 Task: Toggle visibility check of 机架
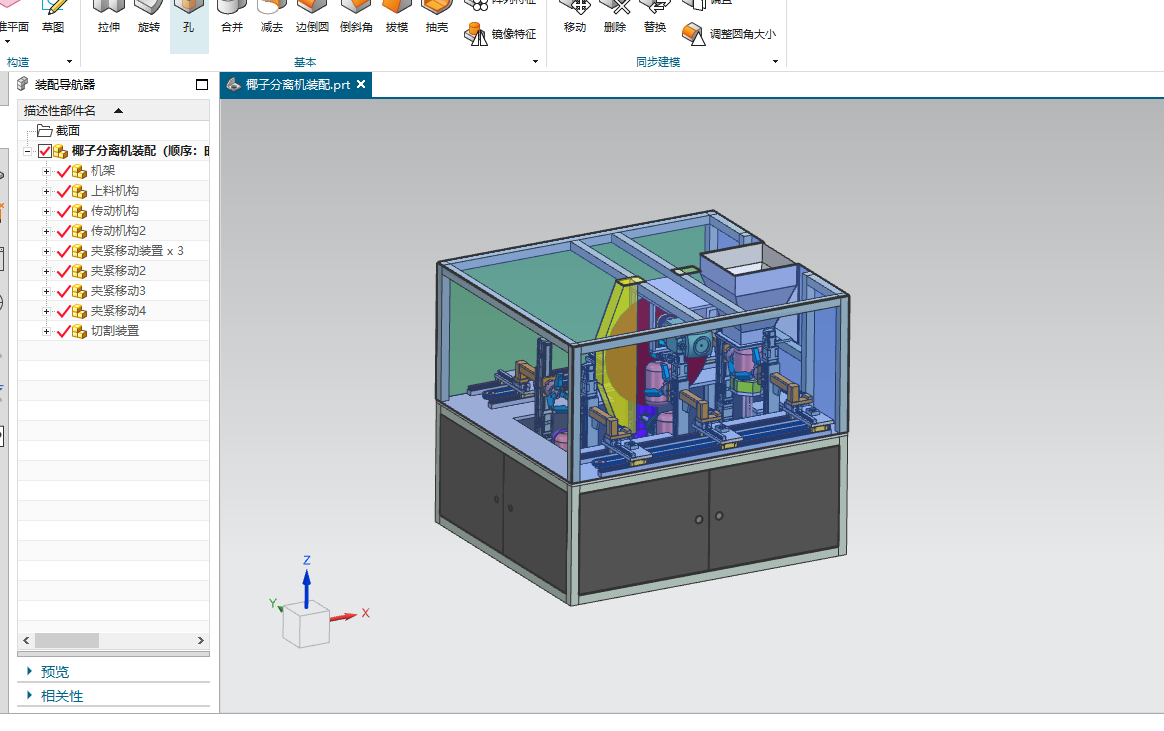(64, 171)
